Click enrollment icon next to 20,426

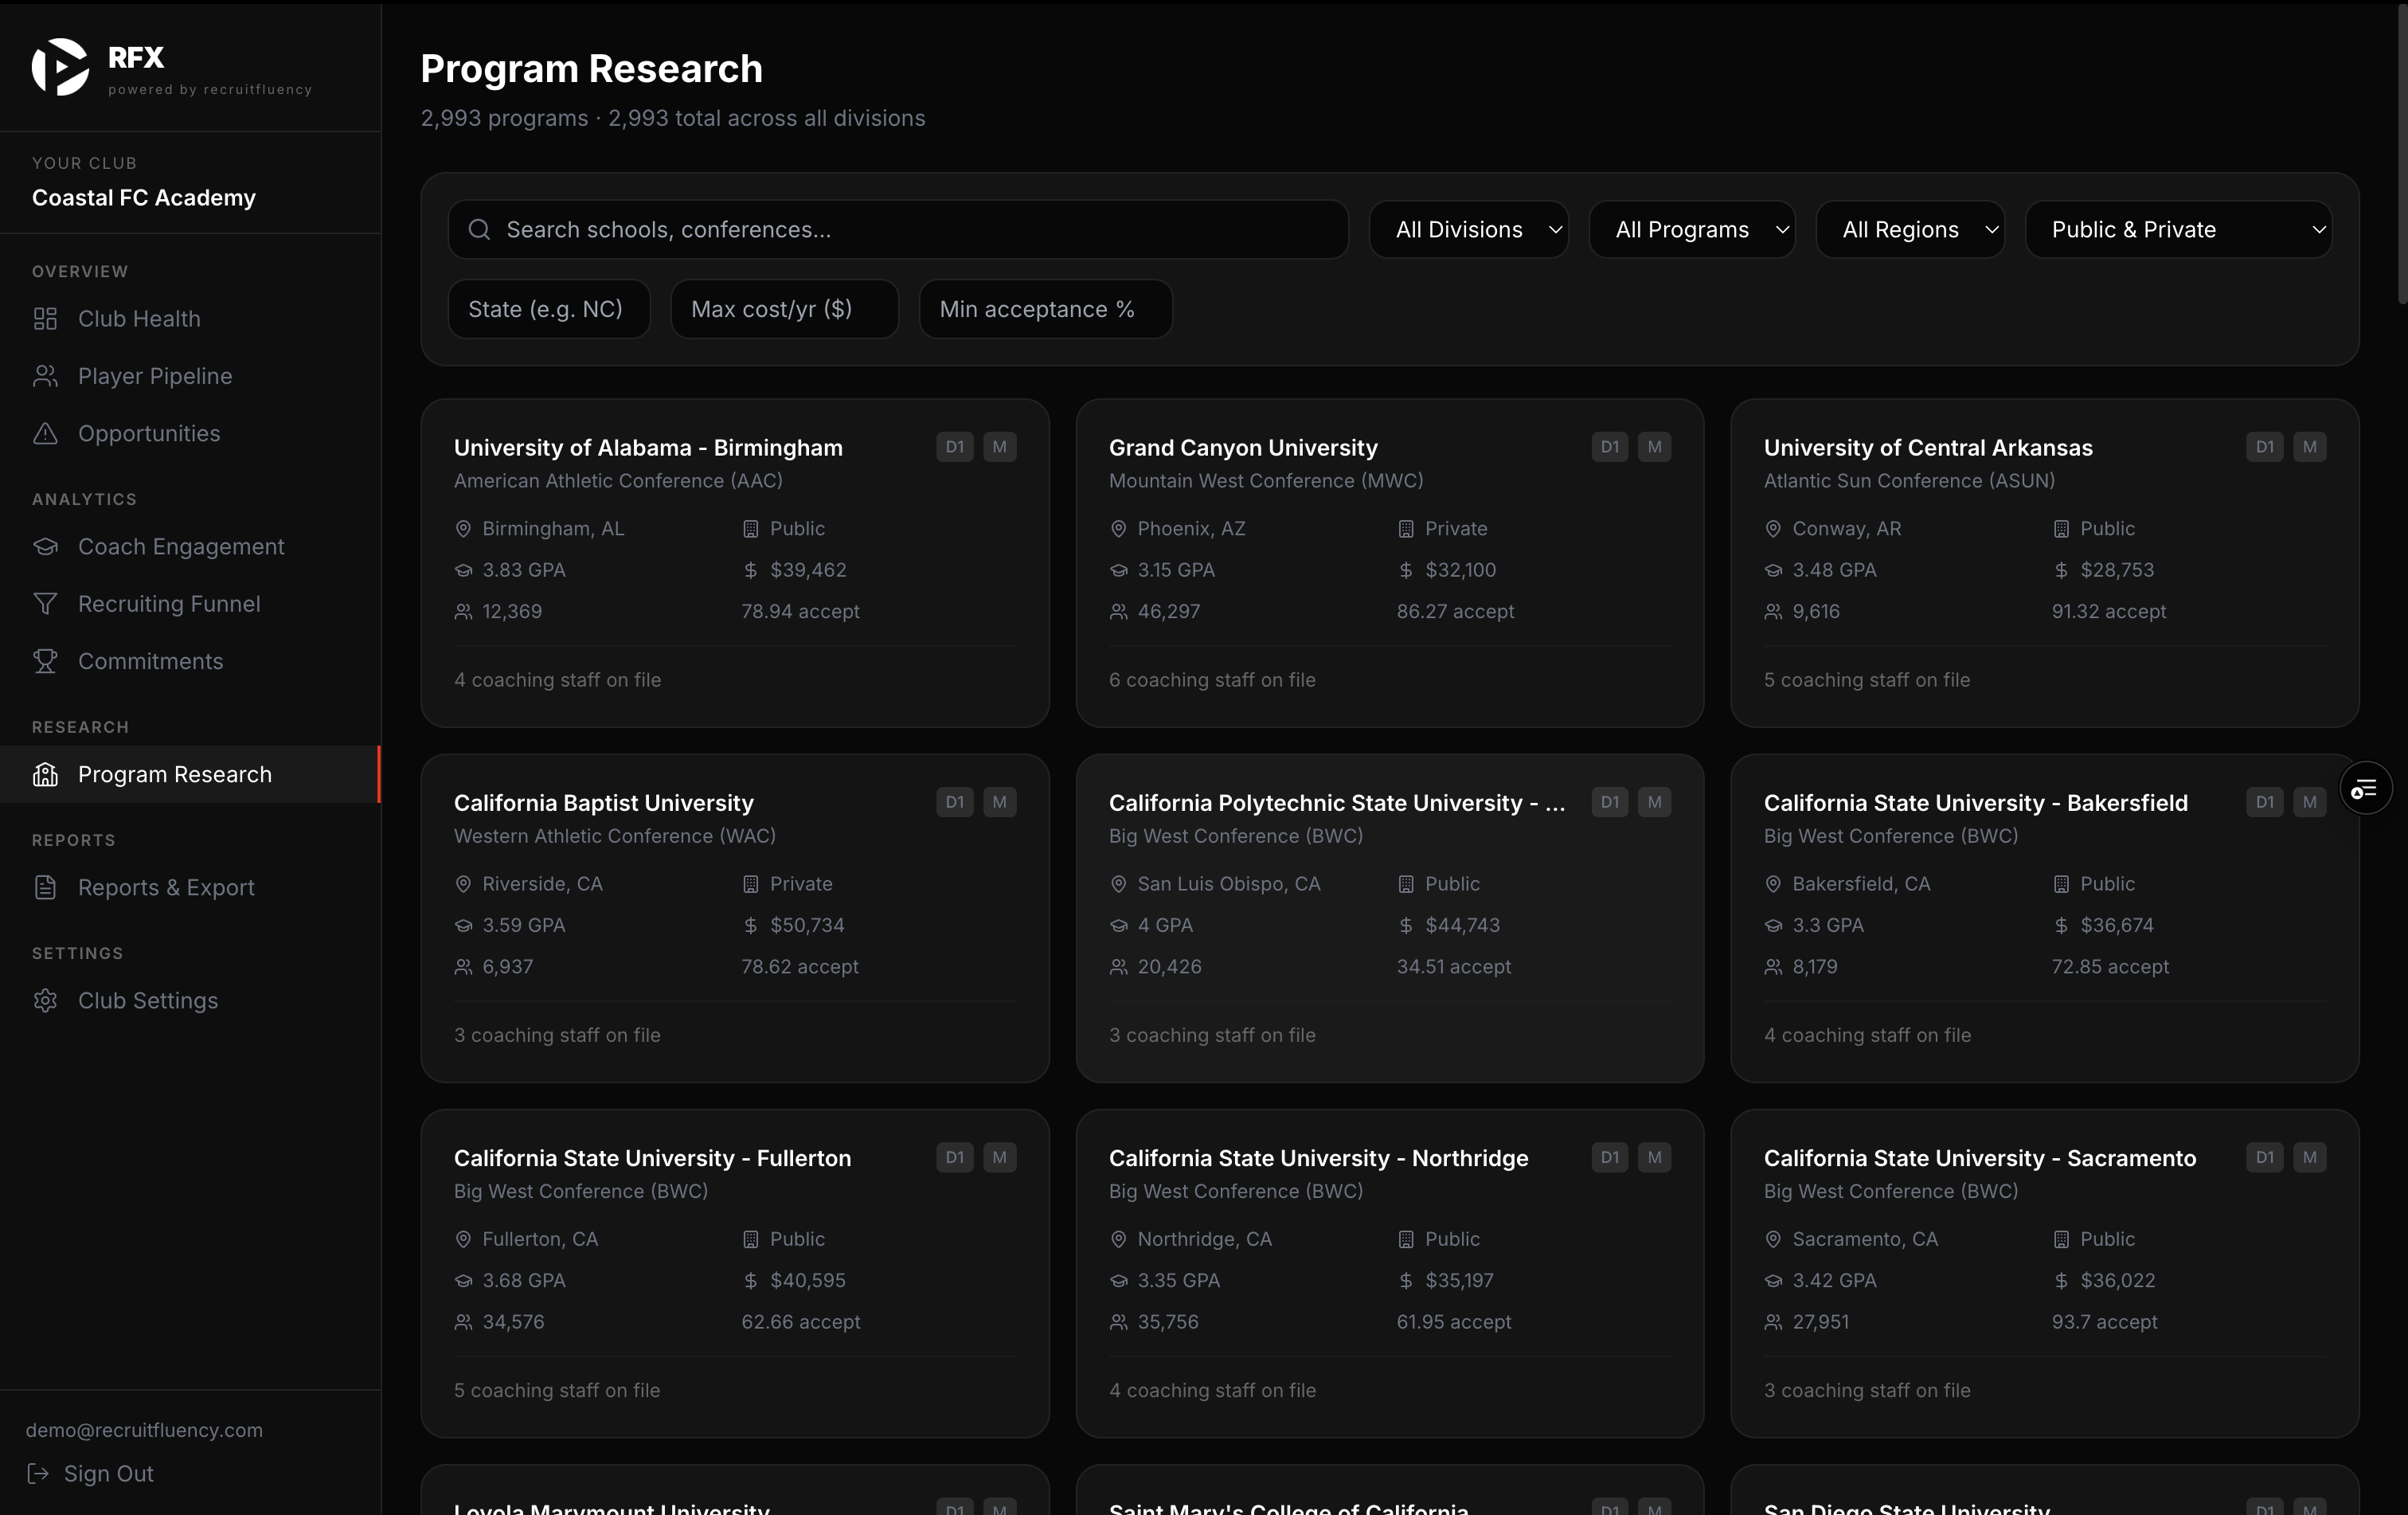coord(1118,967)
